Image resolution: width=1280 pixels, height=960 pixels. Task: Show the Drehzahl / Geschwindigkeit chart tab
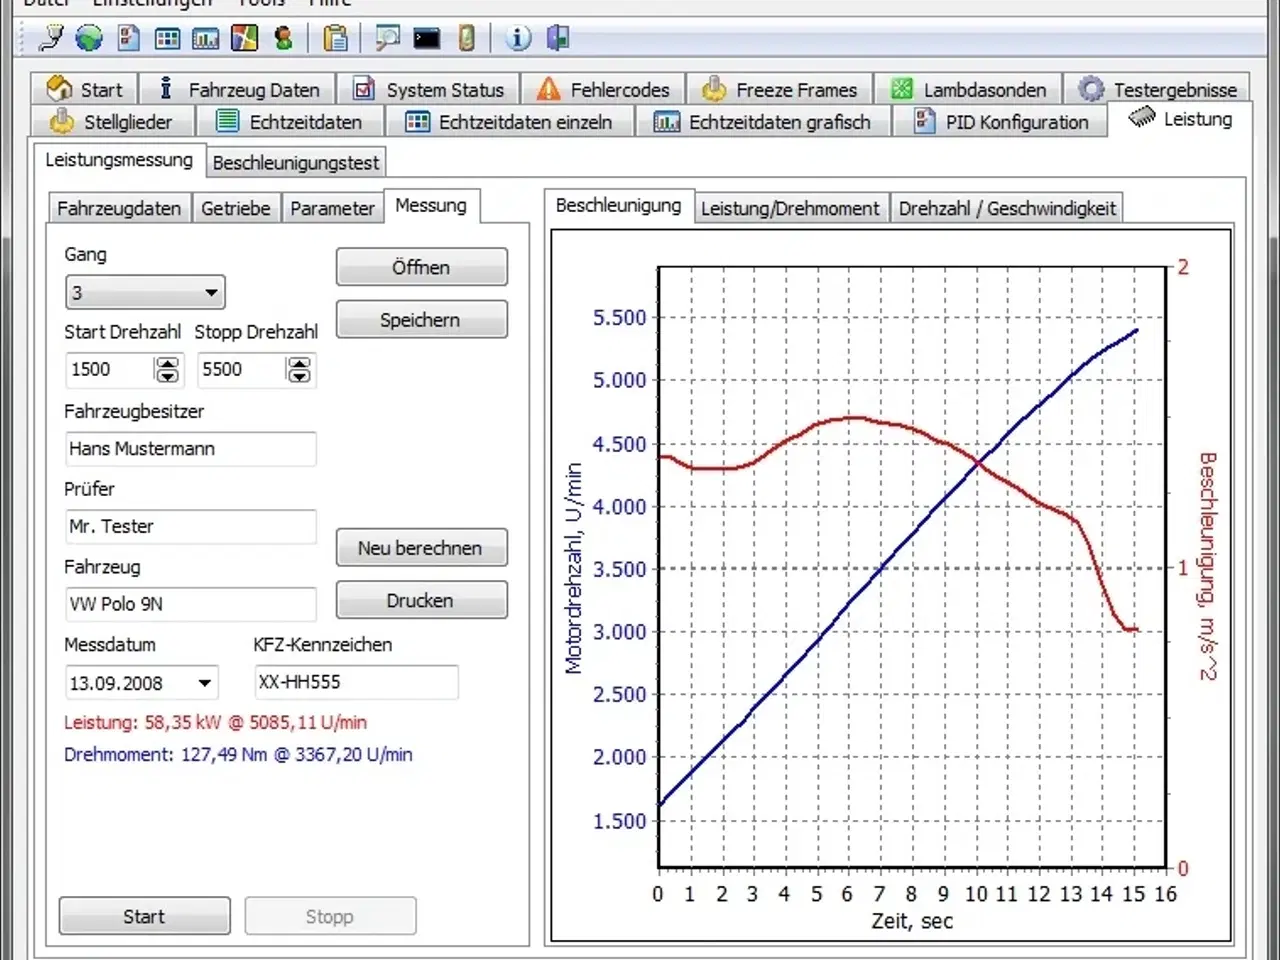tap(1007, 208)
